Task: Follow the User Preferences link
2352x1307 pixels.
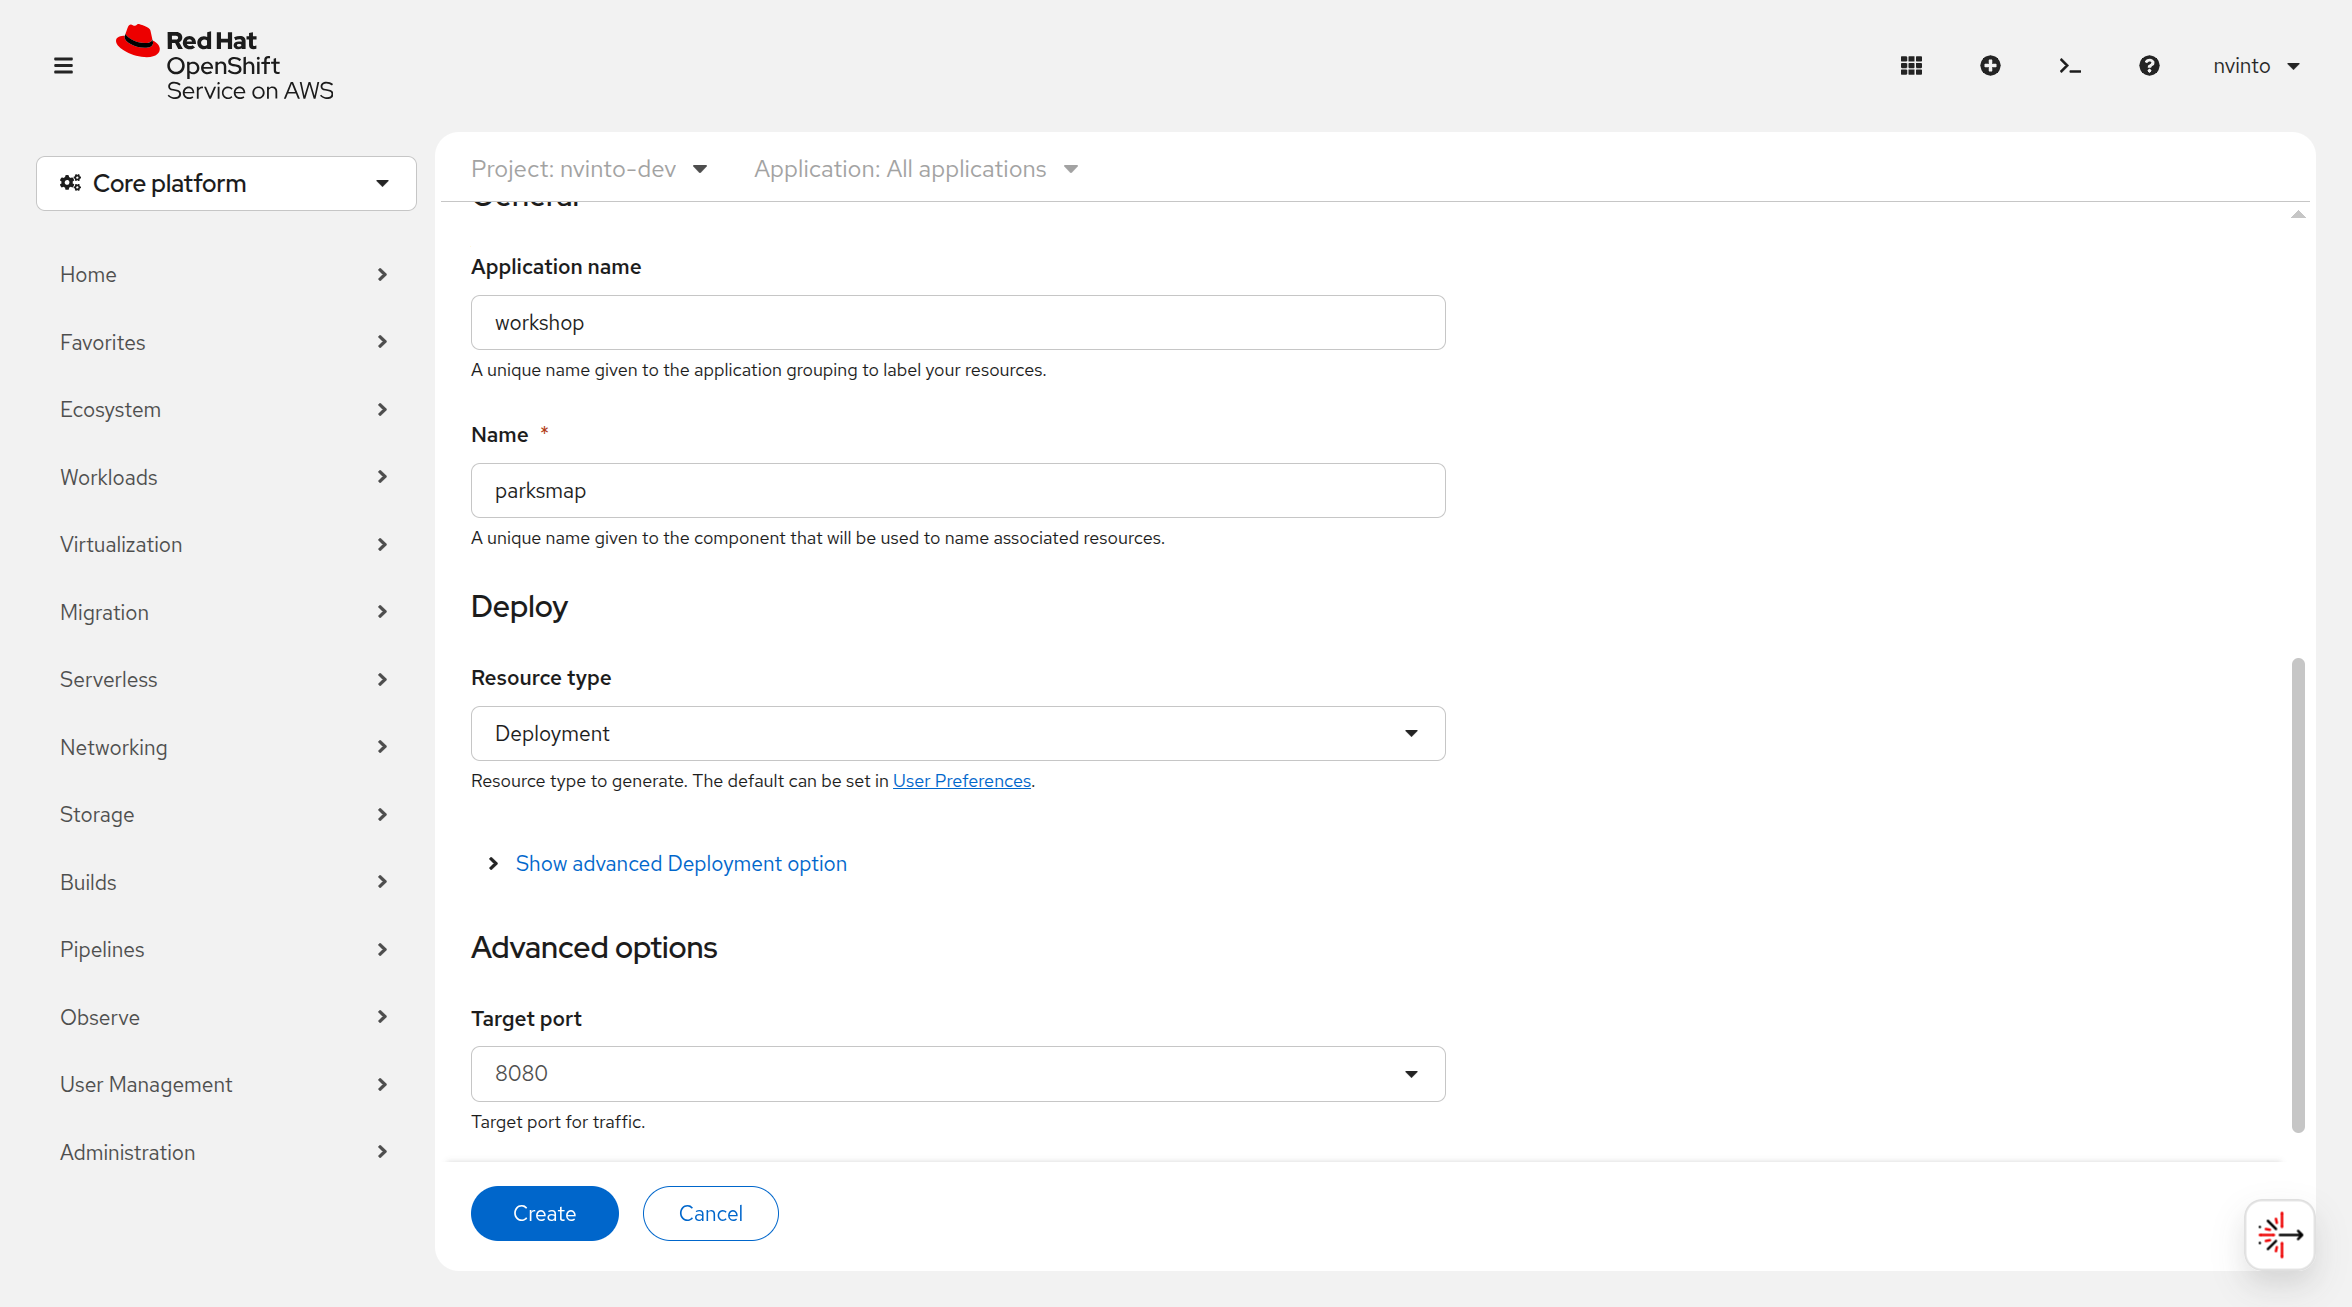Action: (x=961, y=781)
